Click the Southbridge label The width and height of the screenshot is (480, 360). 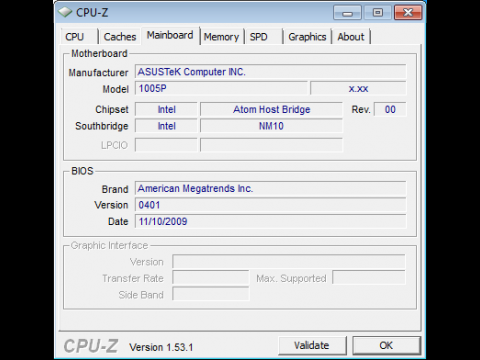coord(102,126)
